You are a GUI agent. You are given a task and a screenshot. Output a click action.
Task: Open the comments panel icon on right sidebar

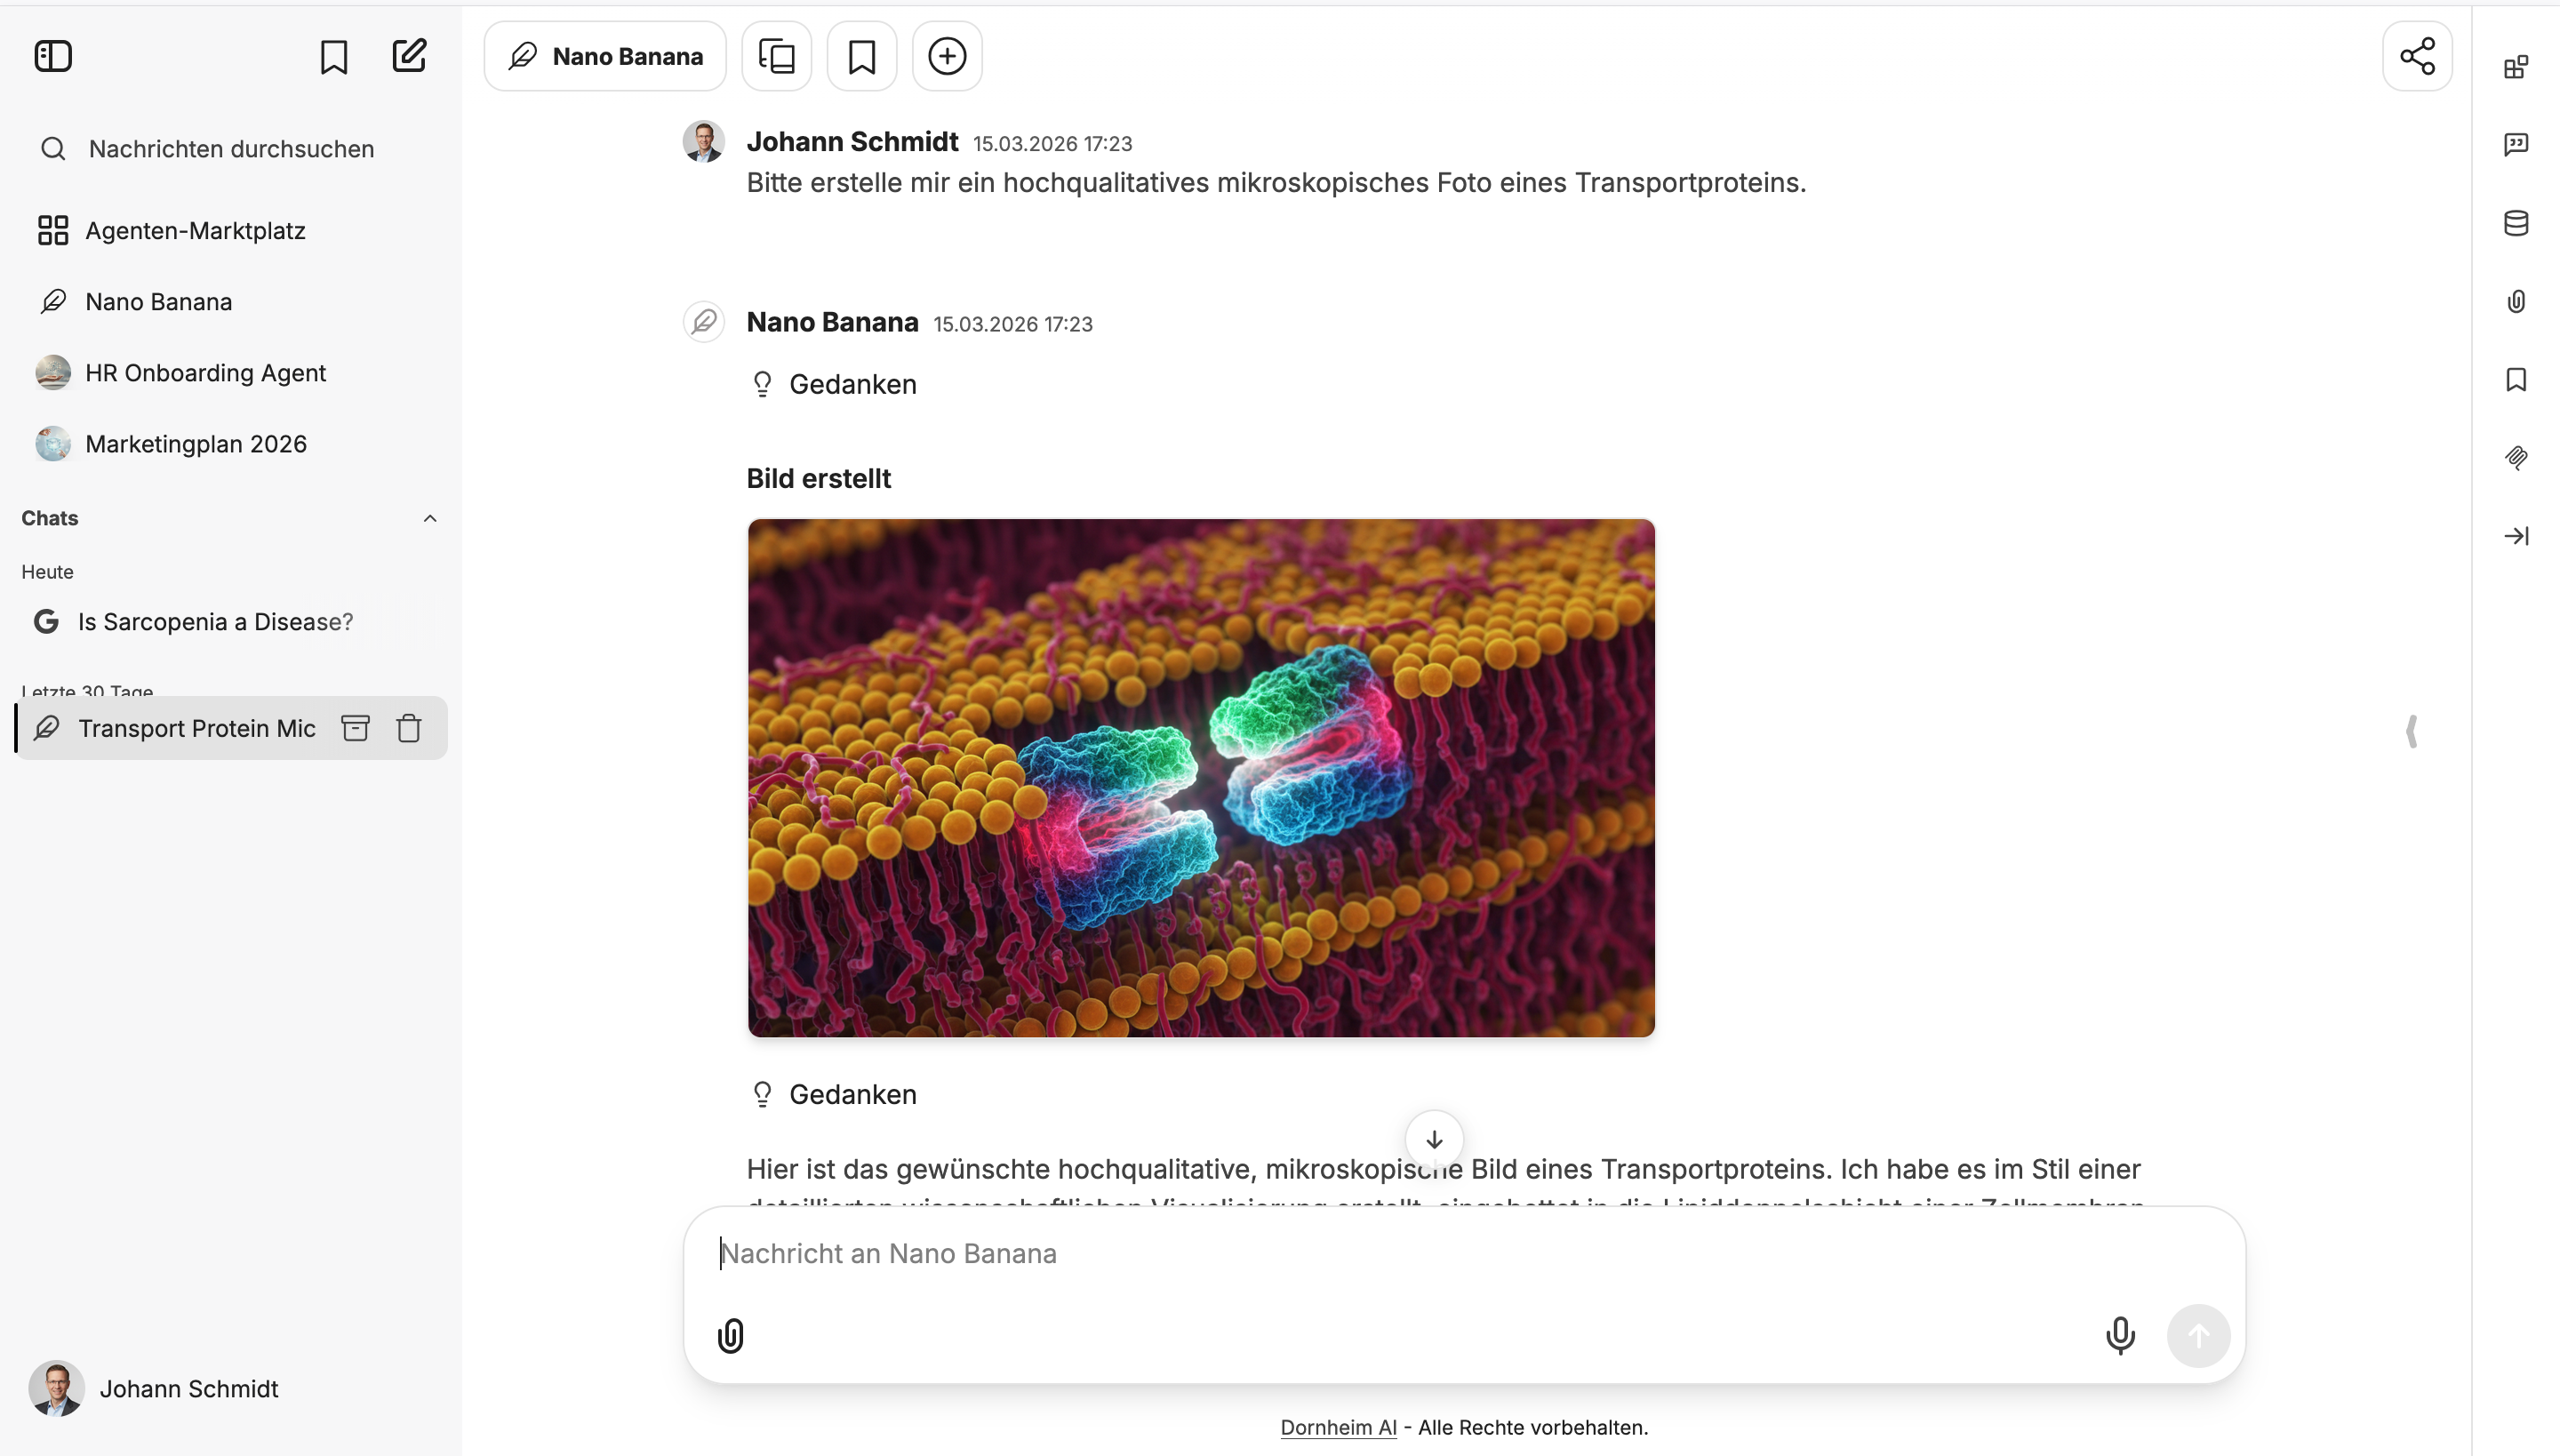pyautogui.click(x=2516, y=145)
